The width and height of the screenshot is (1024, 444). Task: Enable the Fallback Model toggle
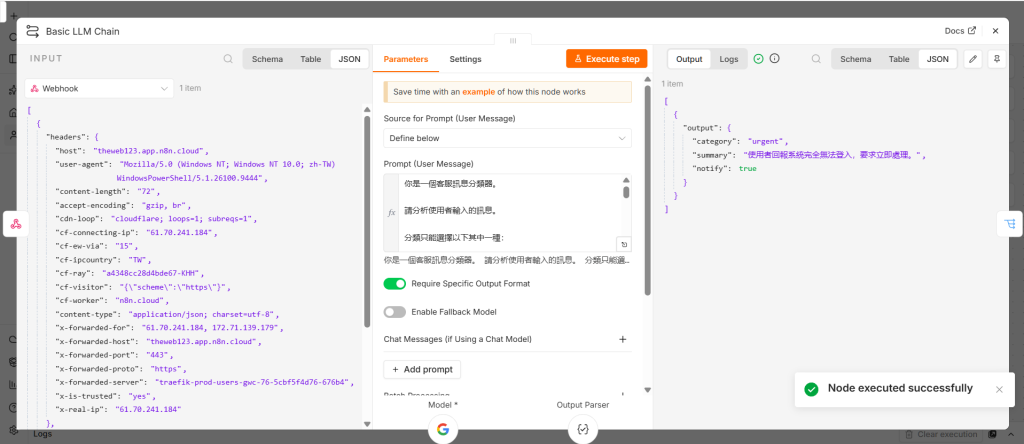pos(394,312)
